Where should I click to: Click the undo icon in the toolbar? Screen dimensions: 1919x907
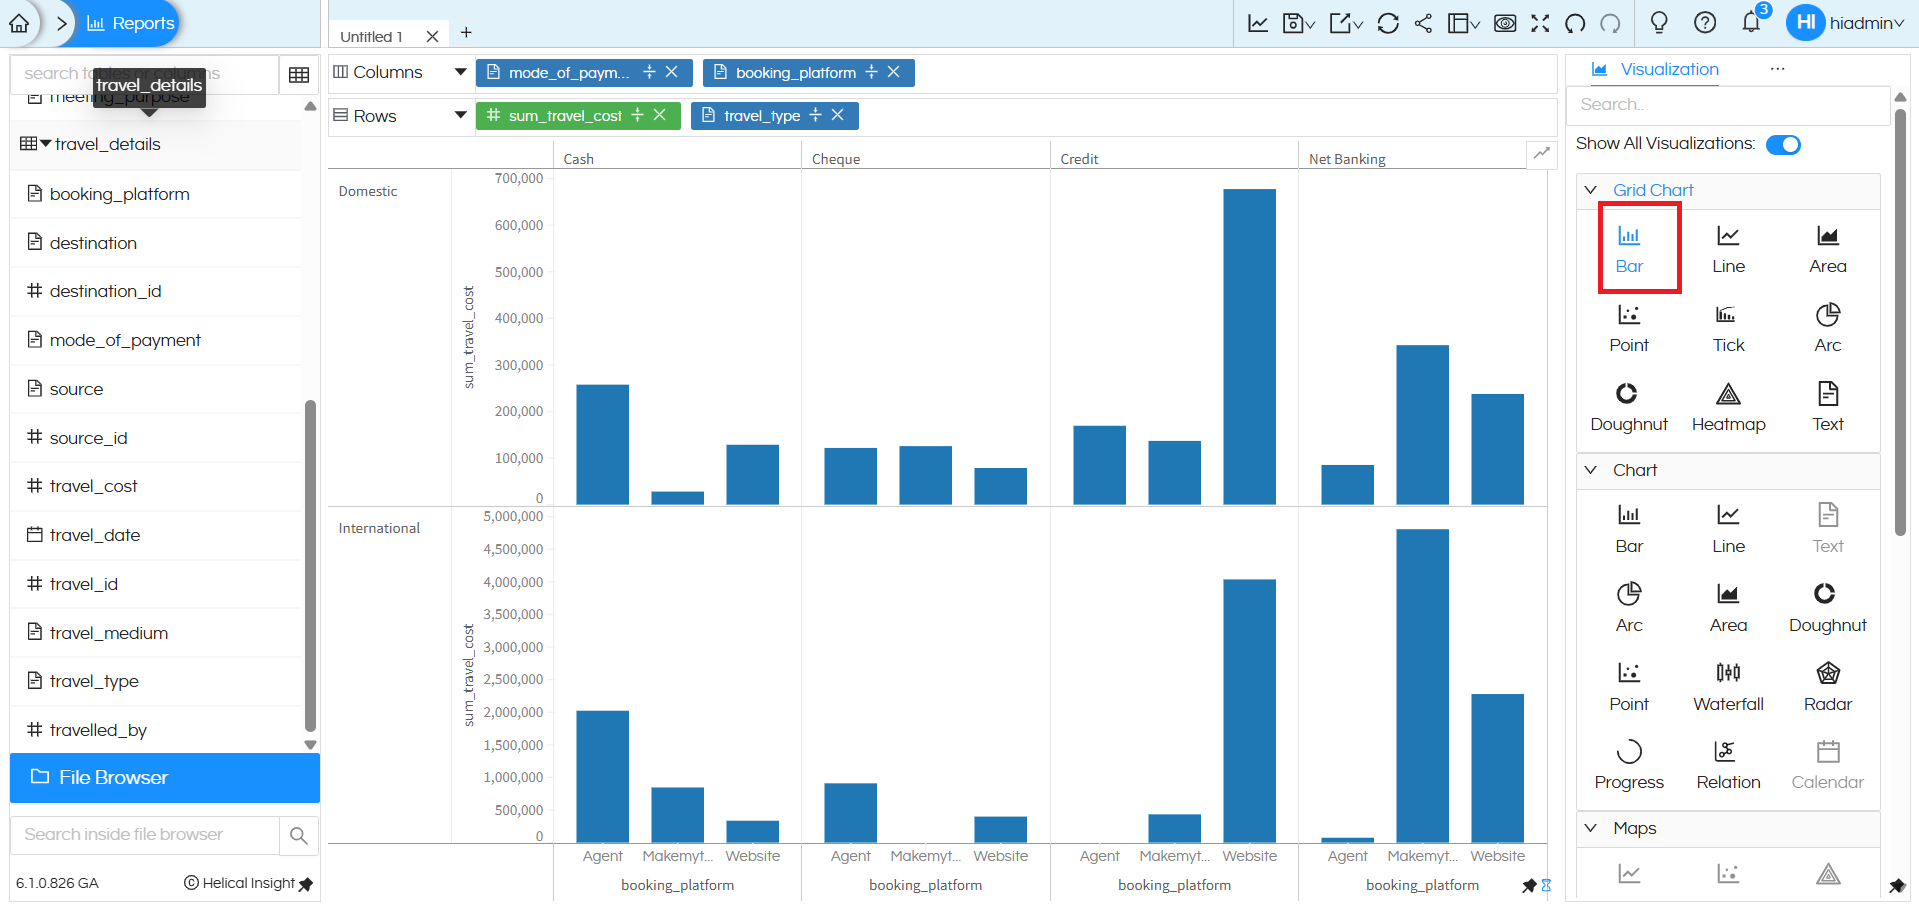click(x=1573, y=22)
